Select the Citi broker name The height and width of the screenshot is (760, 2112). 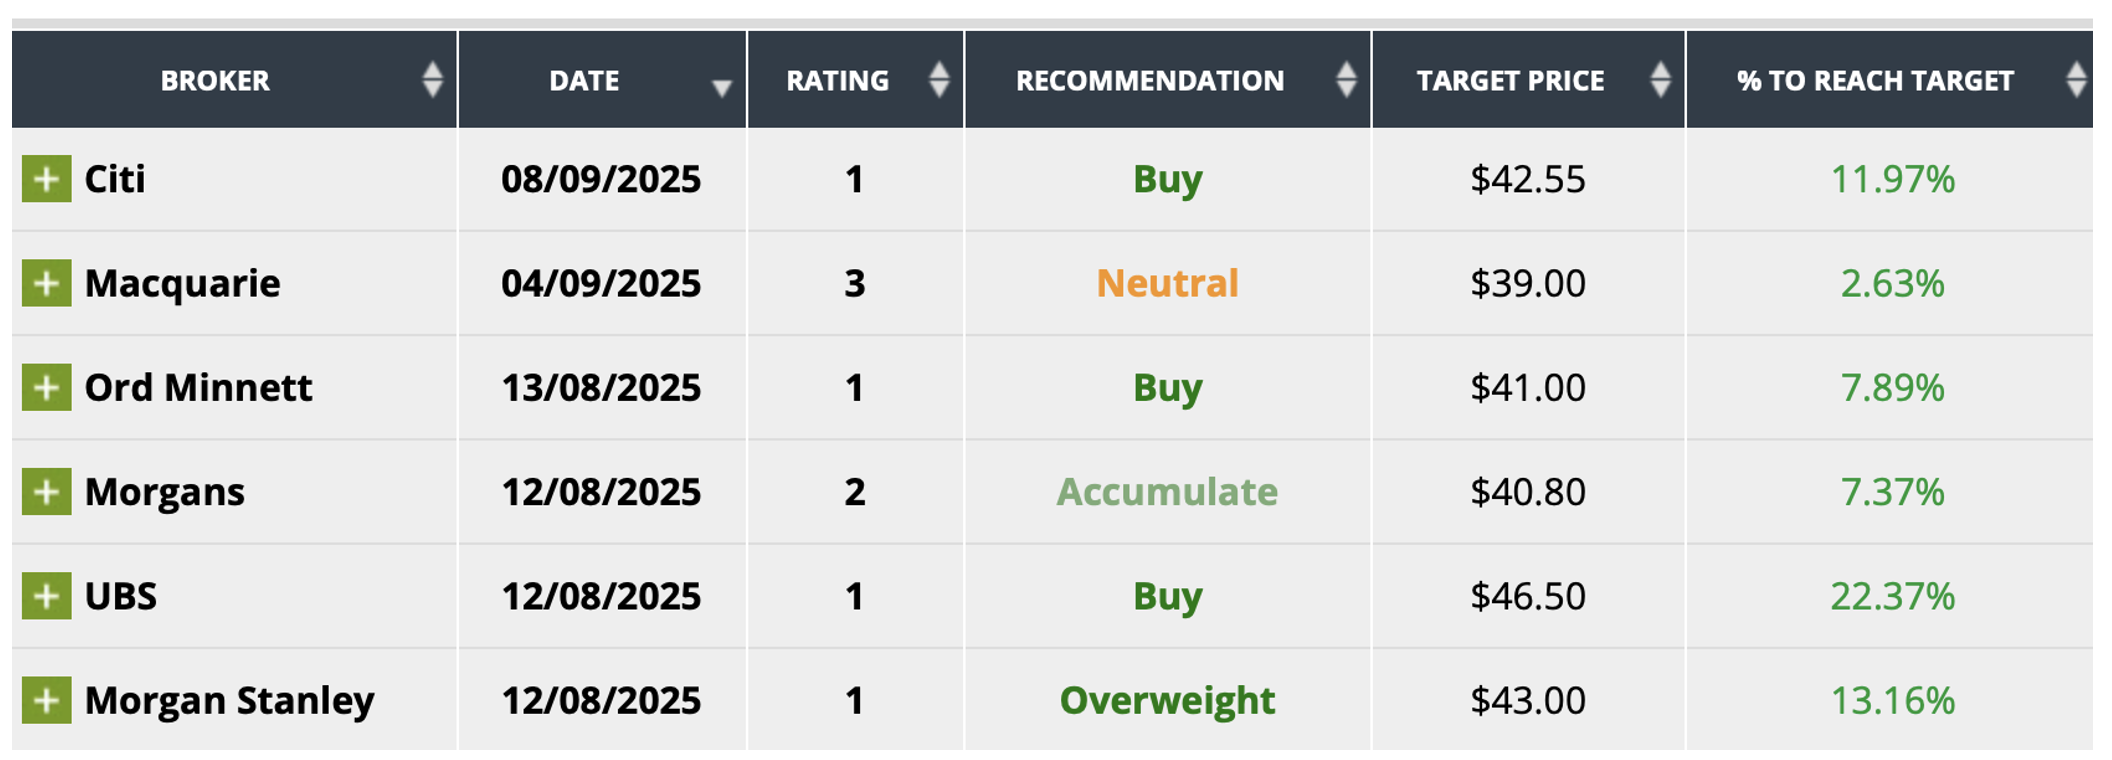pyautogui.click(x=115, y=179)
